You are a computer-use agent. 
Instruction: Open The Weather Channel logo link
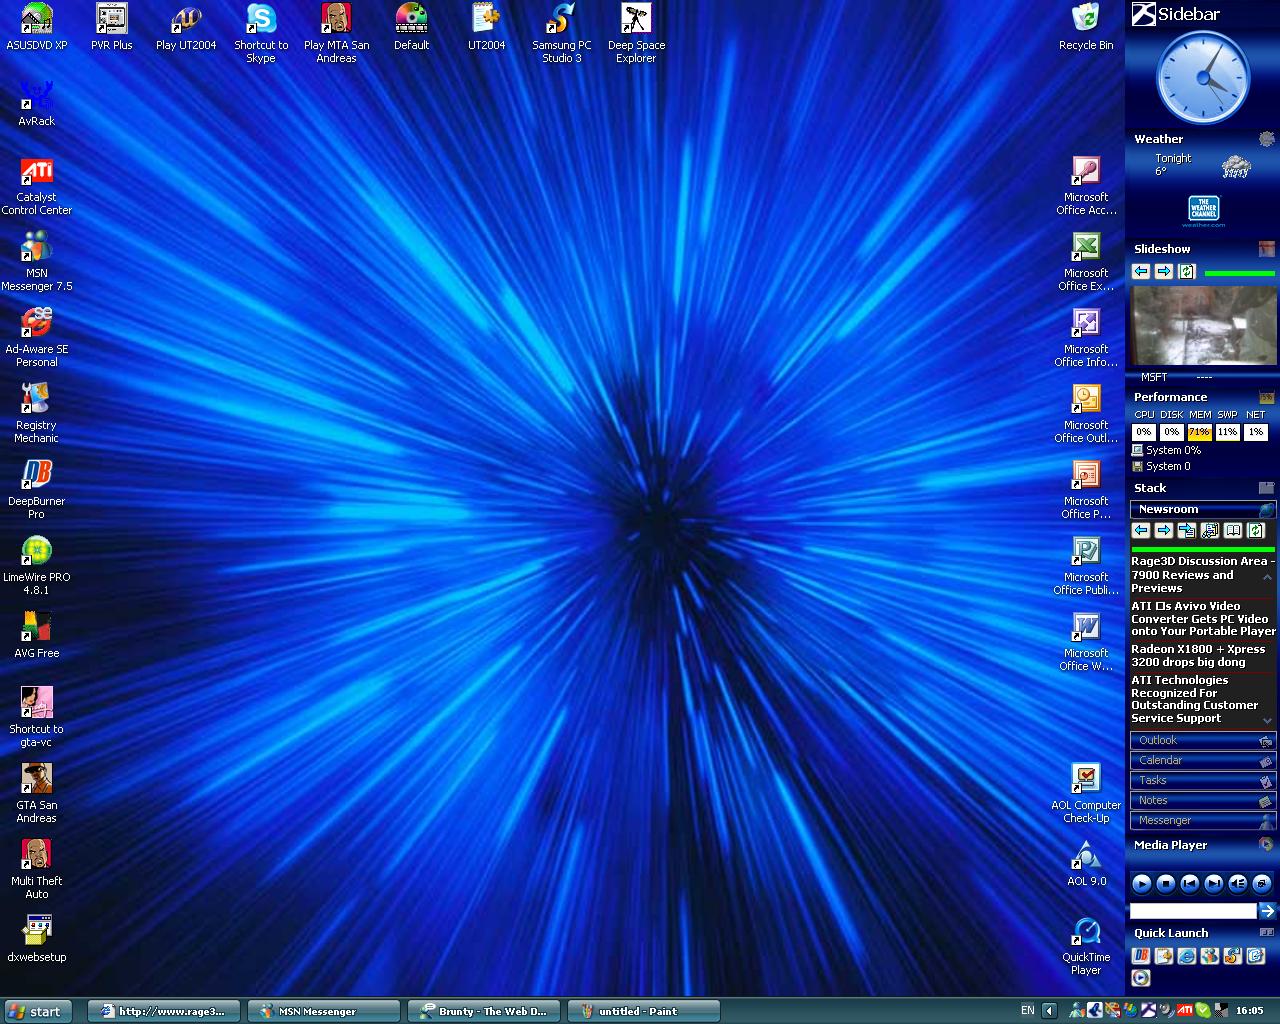point(1203,211)
